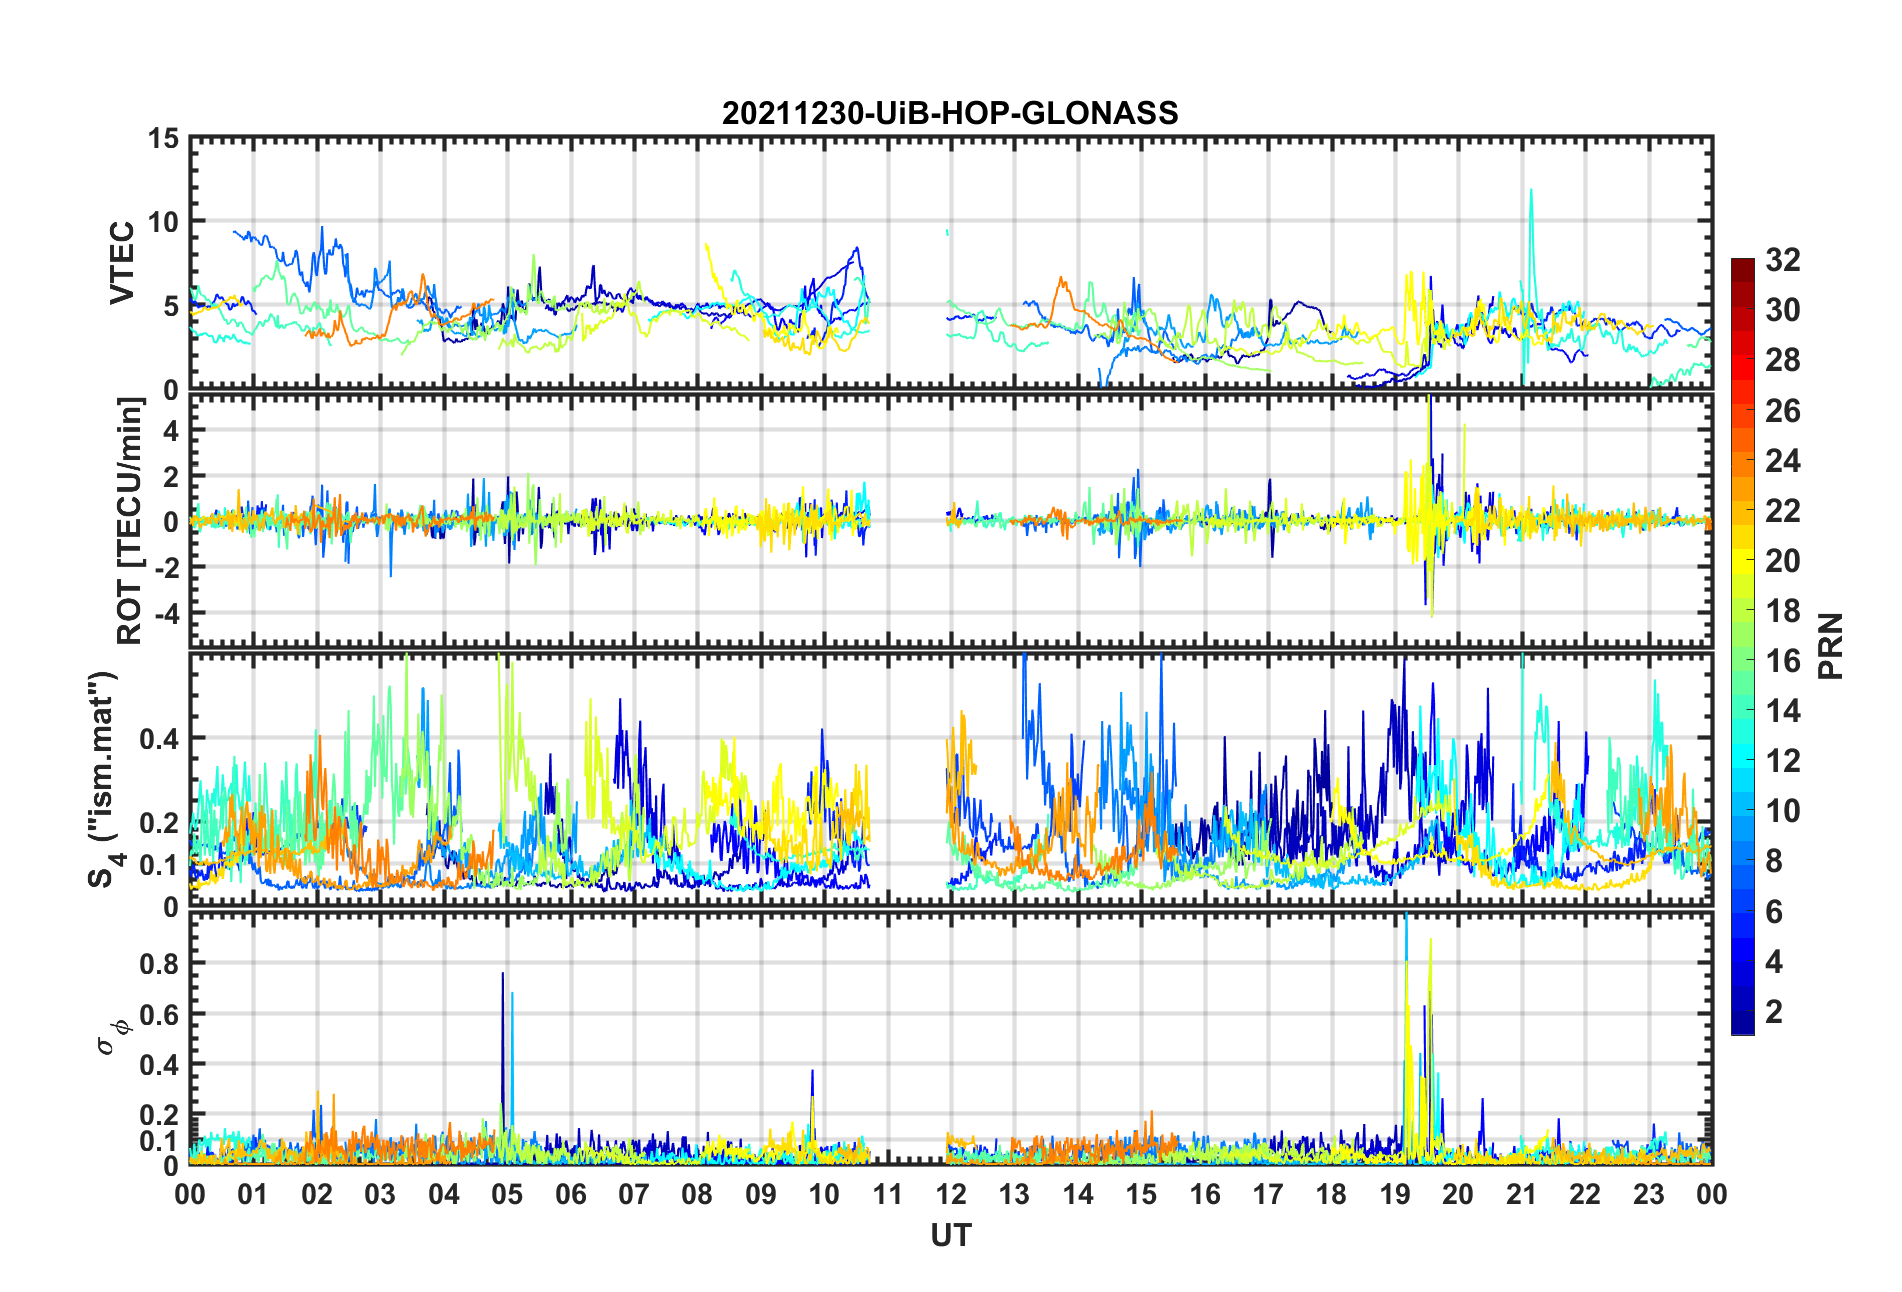
Task: Pick UT axis hour label 07
Action: pyautogui.click(x=634, y=1194)
